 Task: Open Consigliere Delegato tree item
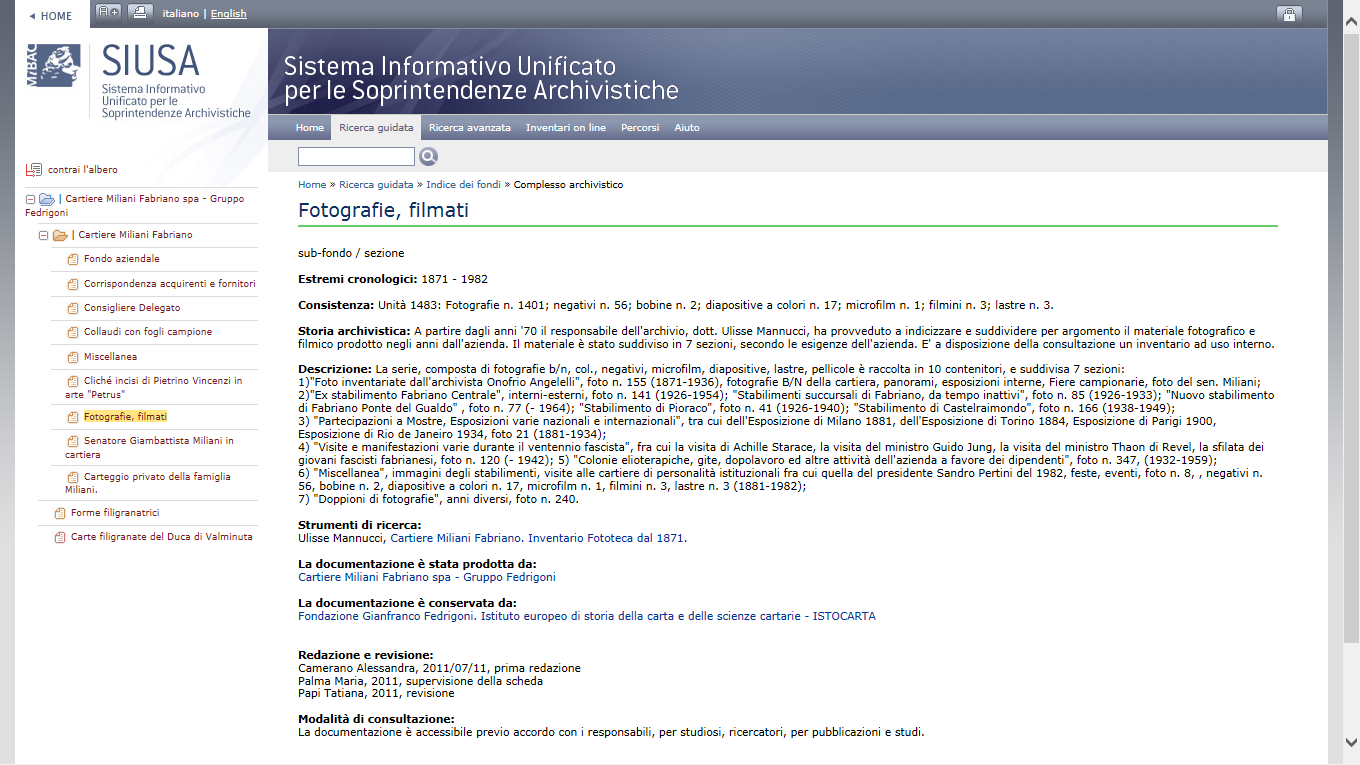tap(132, 308)
